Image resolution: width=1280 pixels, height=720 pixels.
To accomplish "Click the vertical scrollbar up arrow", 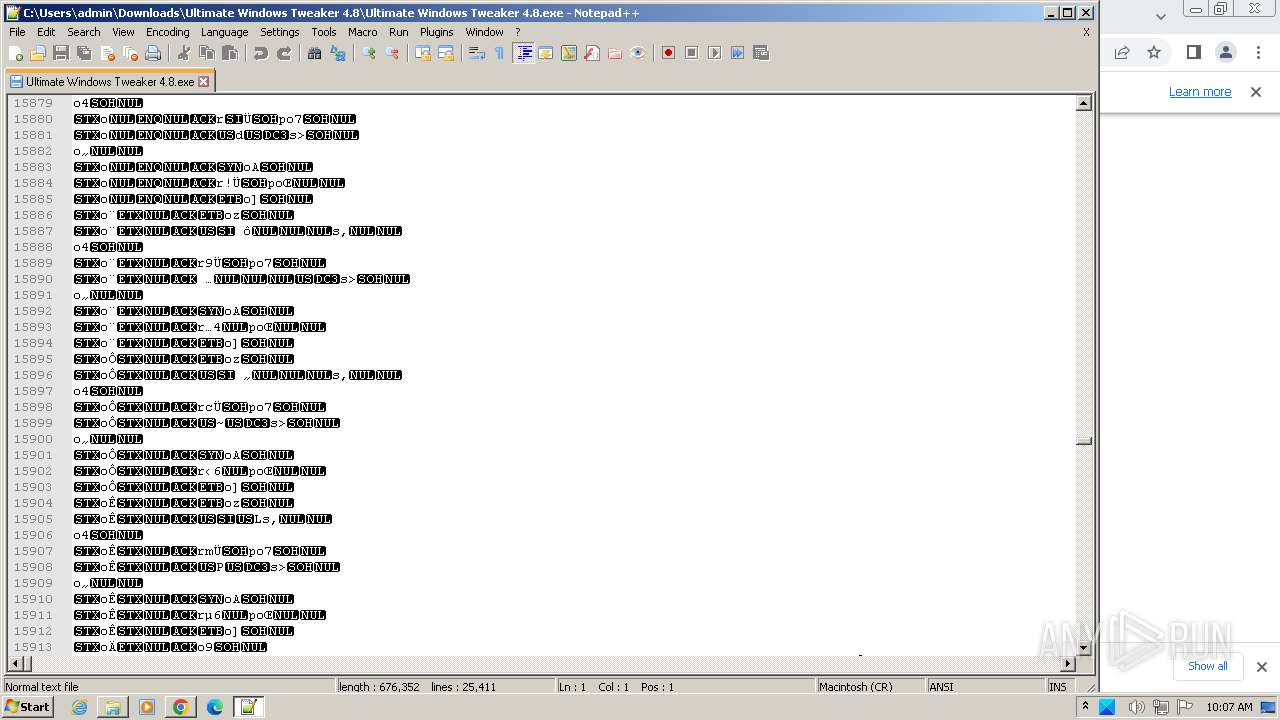I will [1084, 103].
